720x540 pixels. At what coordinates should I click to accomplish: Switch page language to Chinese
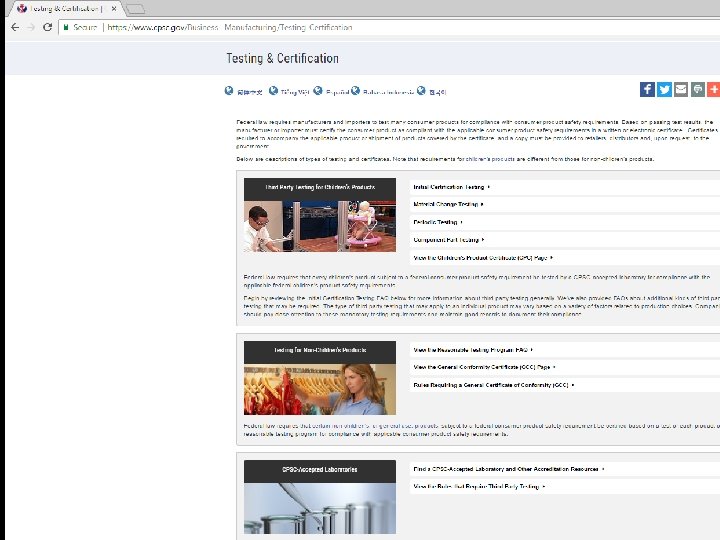pos(249,92)
